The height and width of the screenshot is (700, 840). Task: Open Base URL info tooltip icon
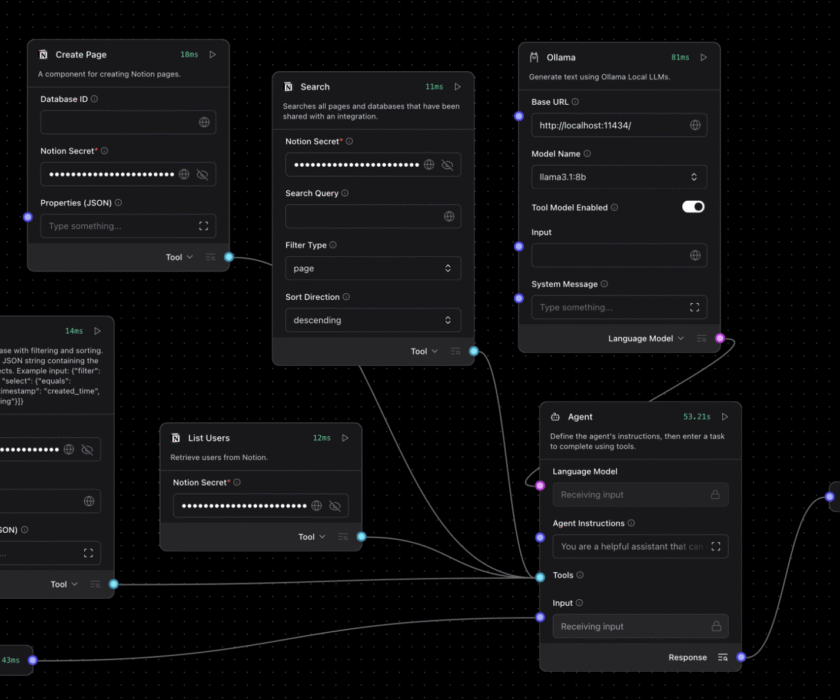[x=575, y=102]
